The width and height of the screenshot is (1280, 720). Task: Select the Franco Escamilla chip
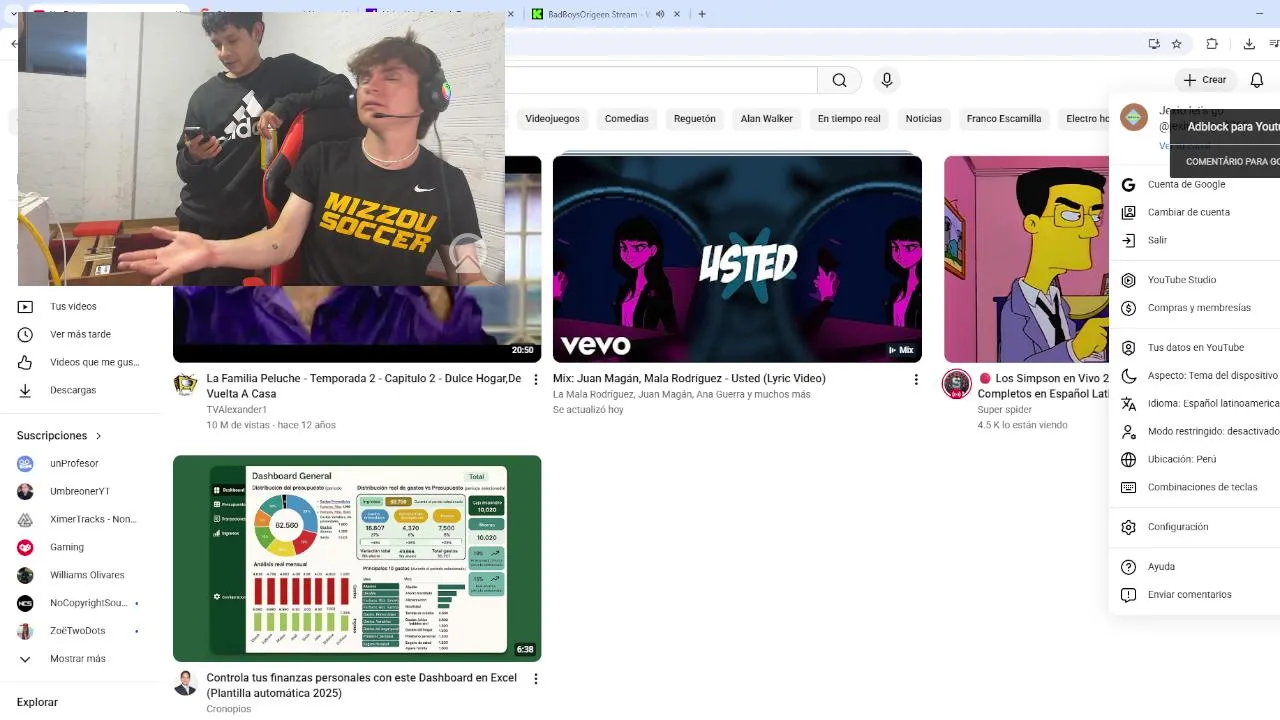(1004, 118)
